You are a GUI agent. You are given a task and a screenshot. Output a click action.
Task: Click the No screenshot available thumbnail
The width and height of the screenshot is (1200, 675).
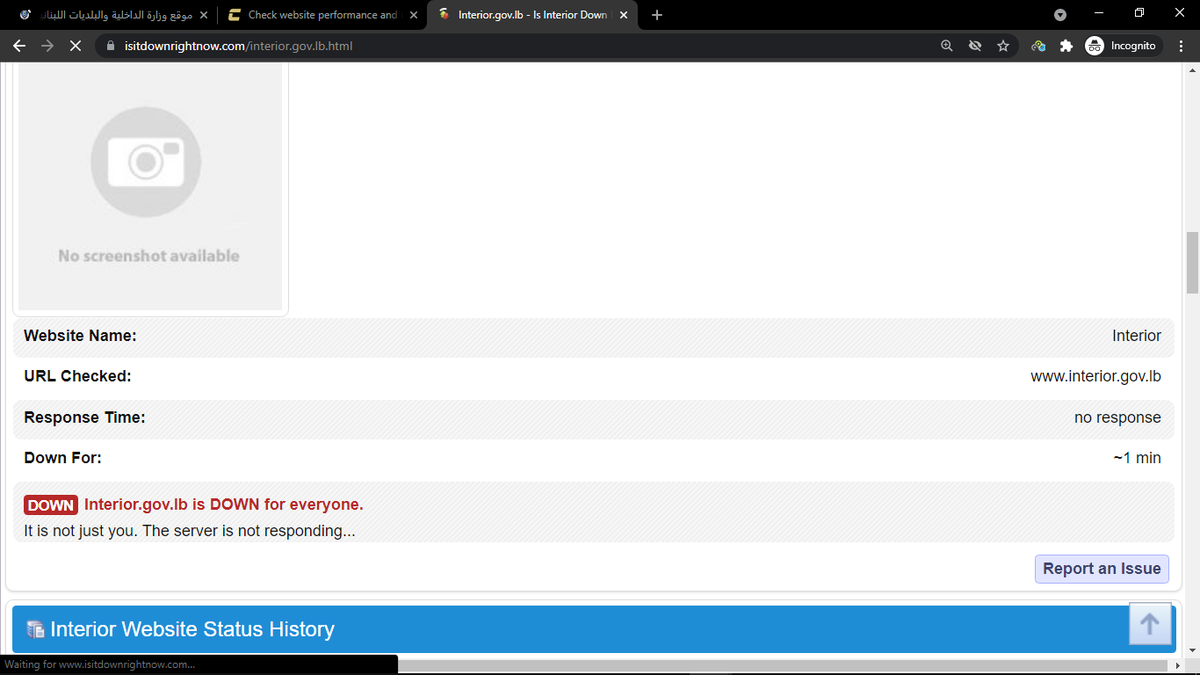click(x=150, y=185)
